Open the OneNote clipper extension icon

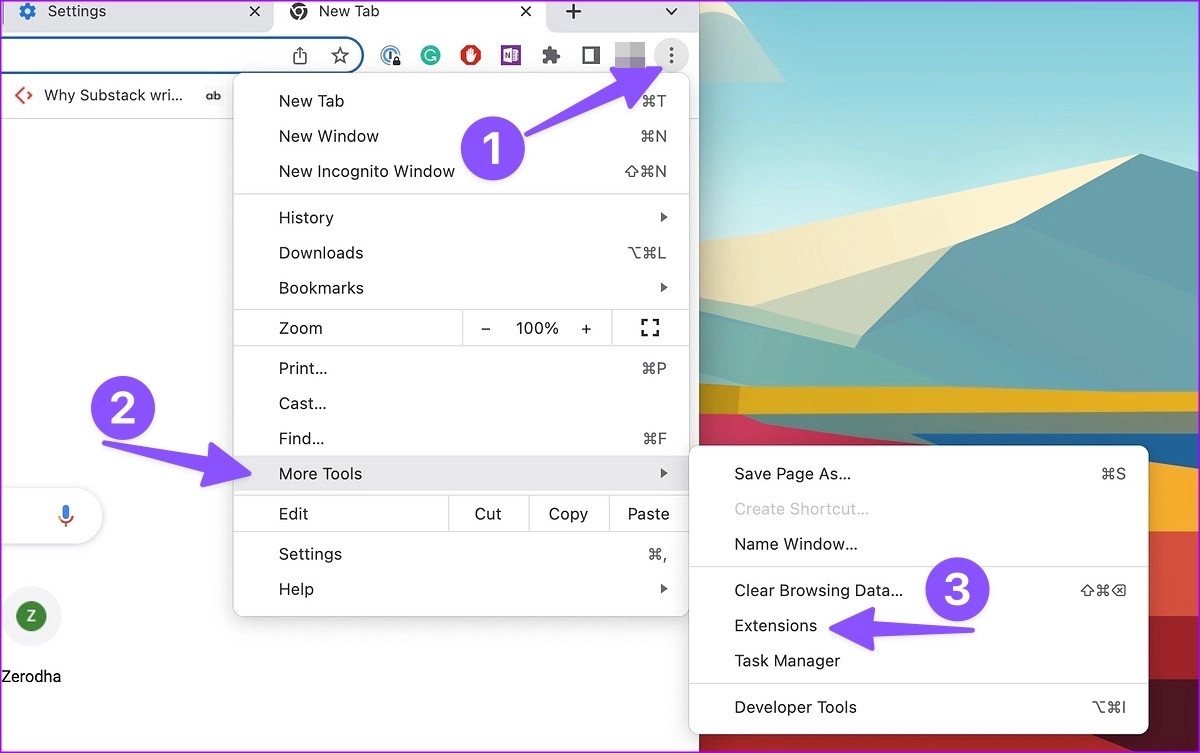coord(510,56)
